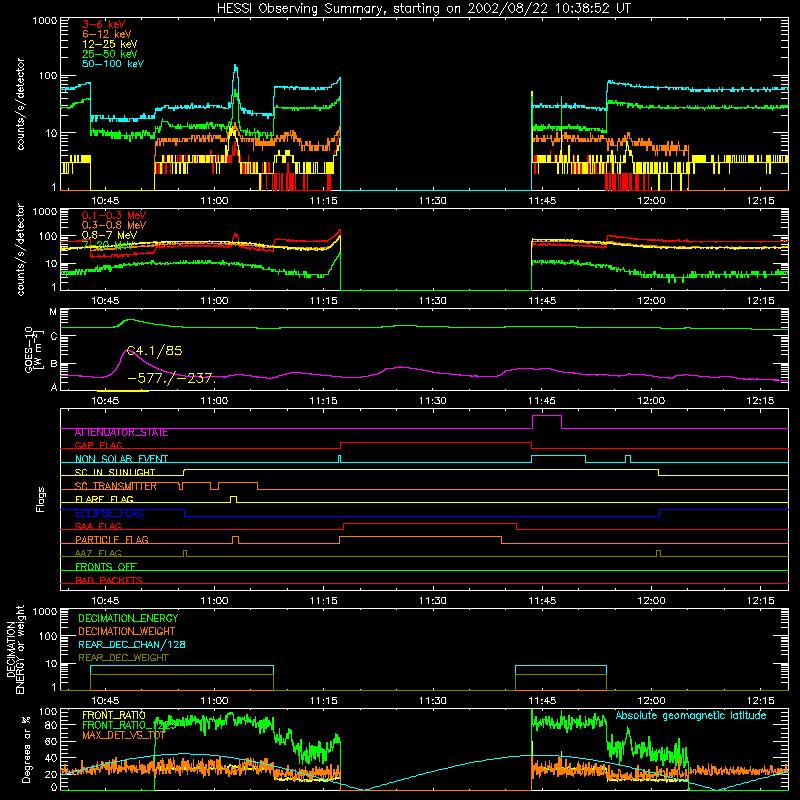Click the DECIMATION ENERGY or weight axis label
800x800 pixels.
coord(15,649)
